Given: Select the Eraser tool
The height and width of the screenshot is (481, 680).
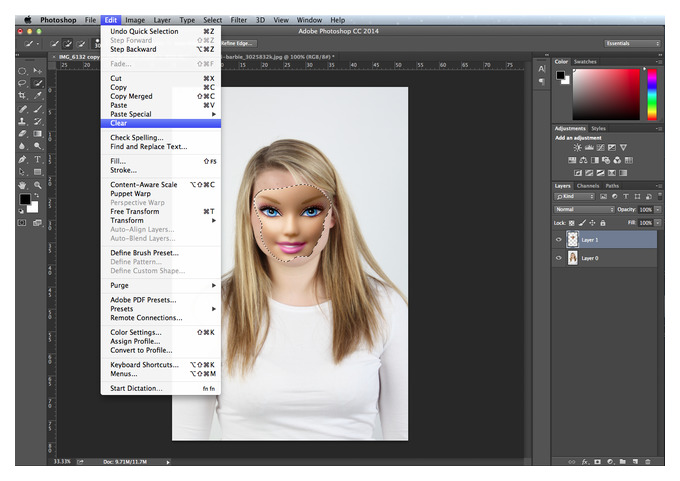Looking at the screenshot, I should tap(22, 134).
